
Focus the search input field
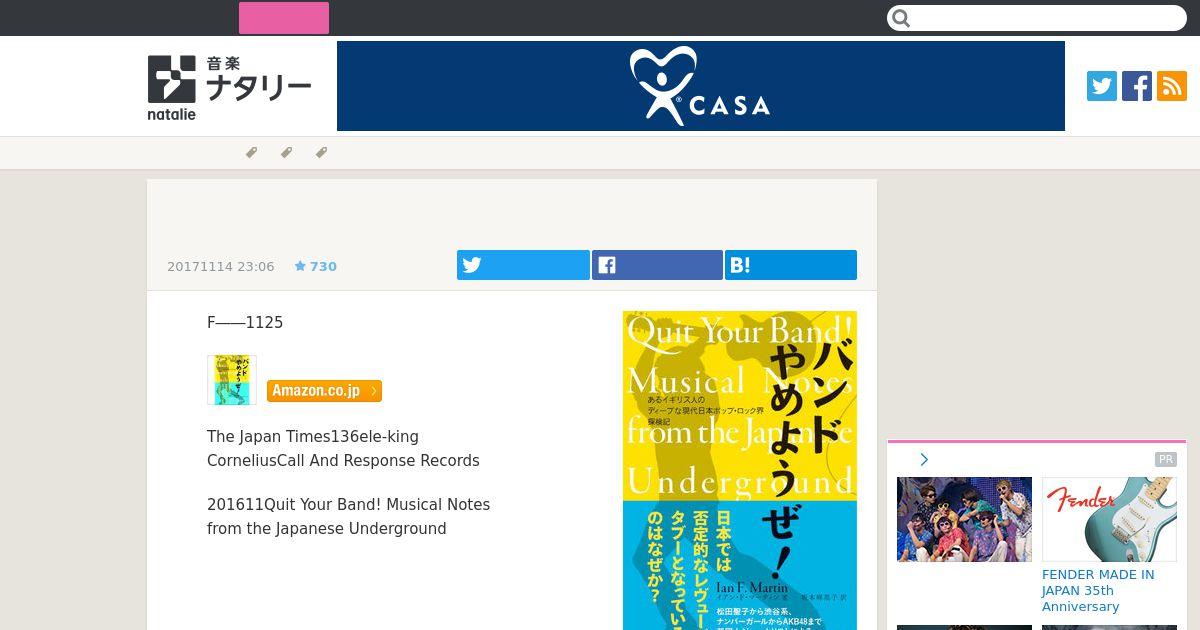click(1036, 18)
